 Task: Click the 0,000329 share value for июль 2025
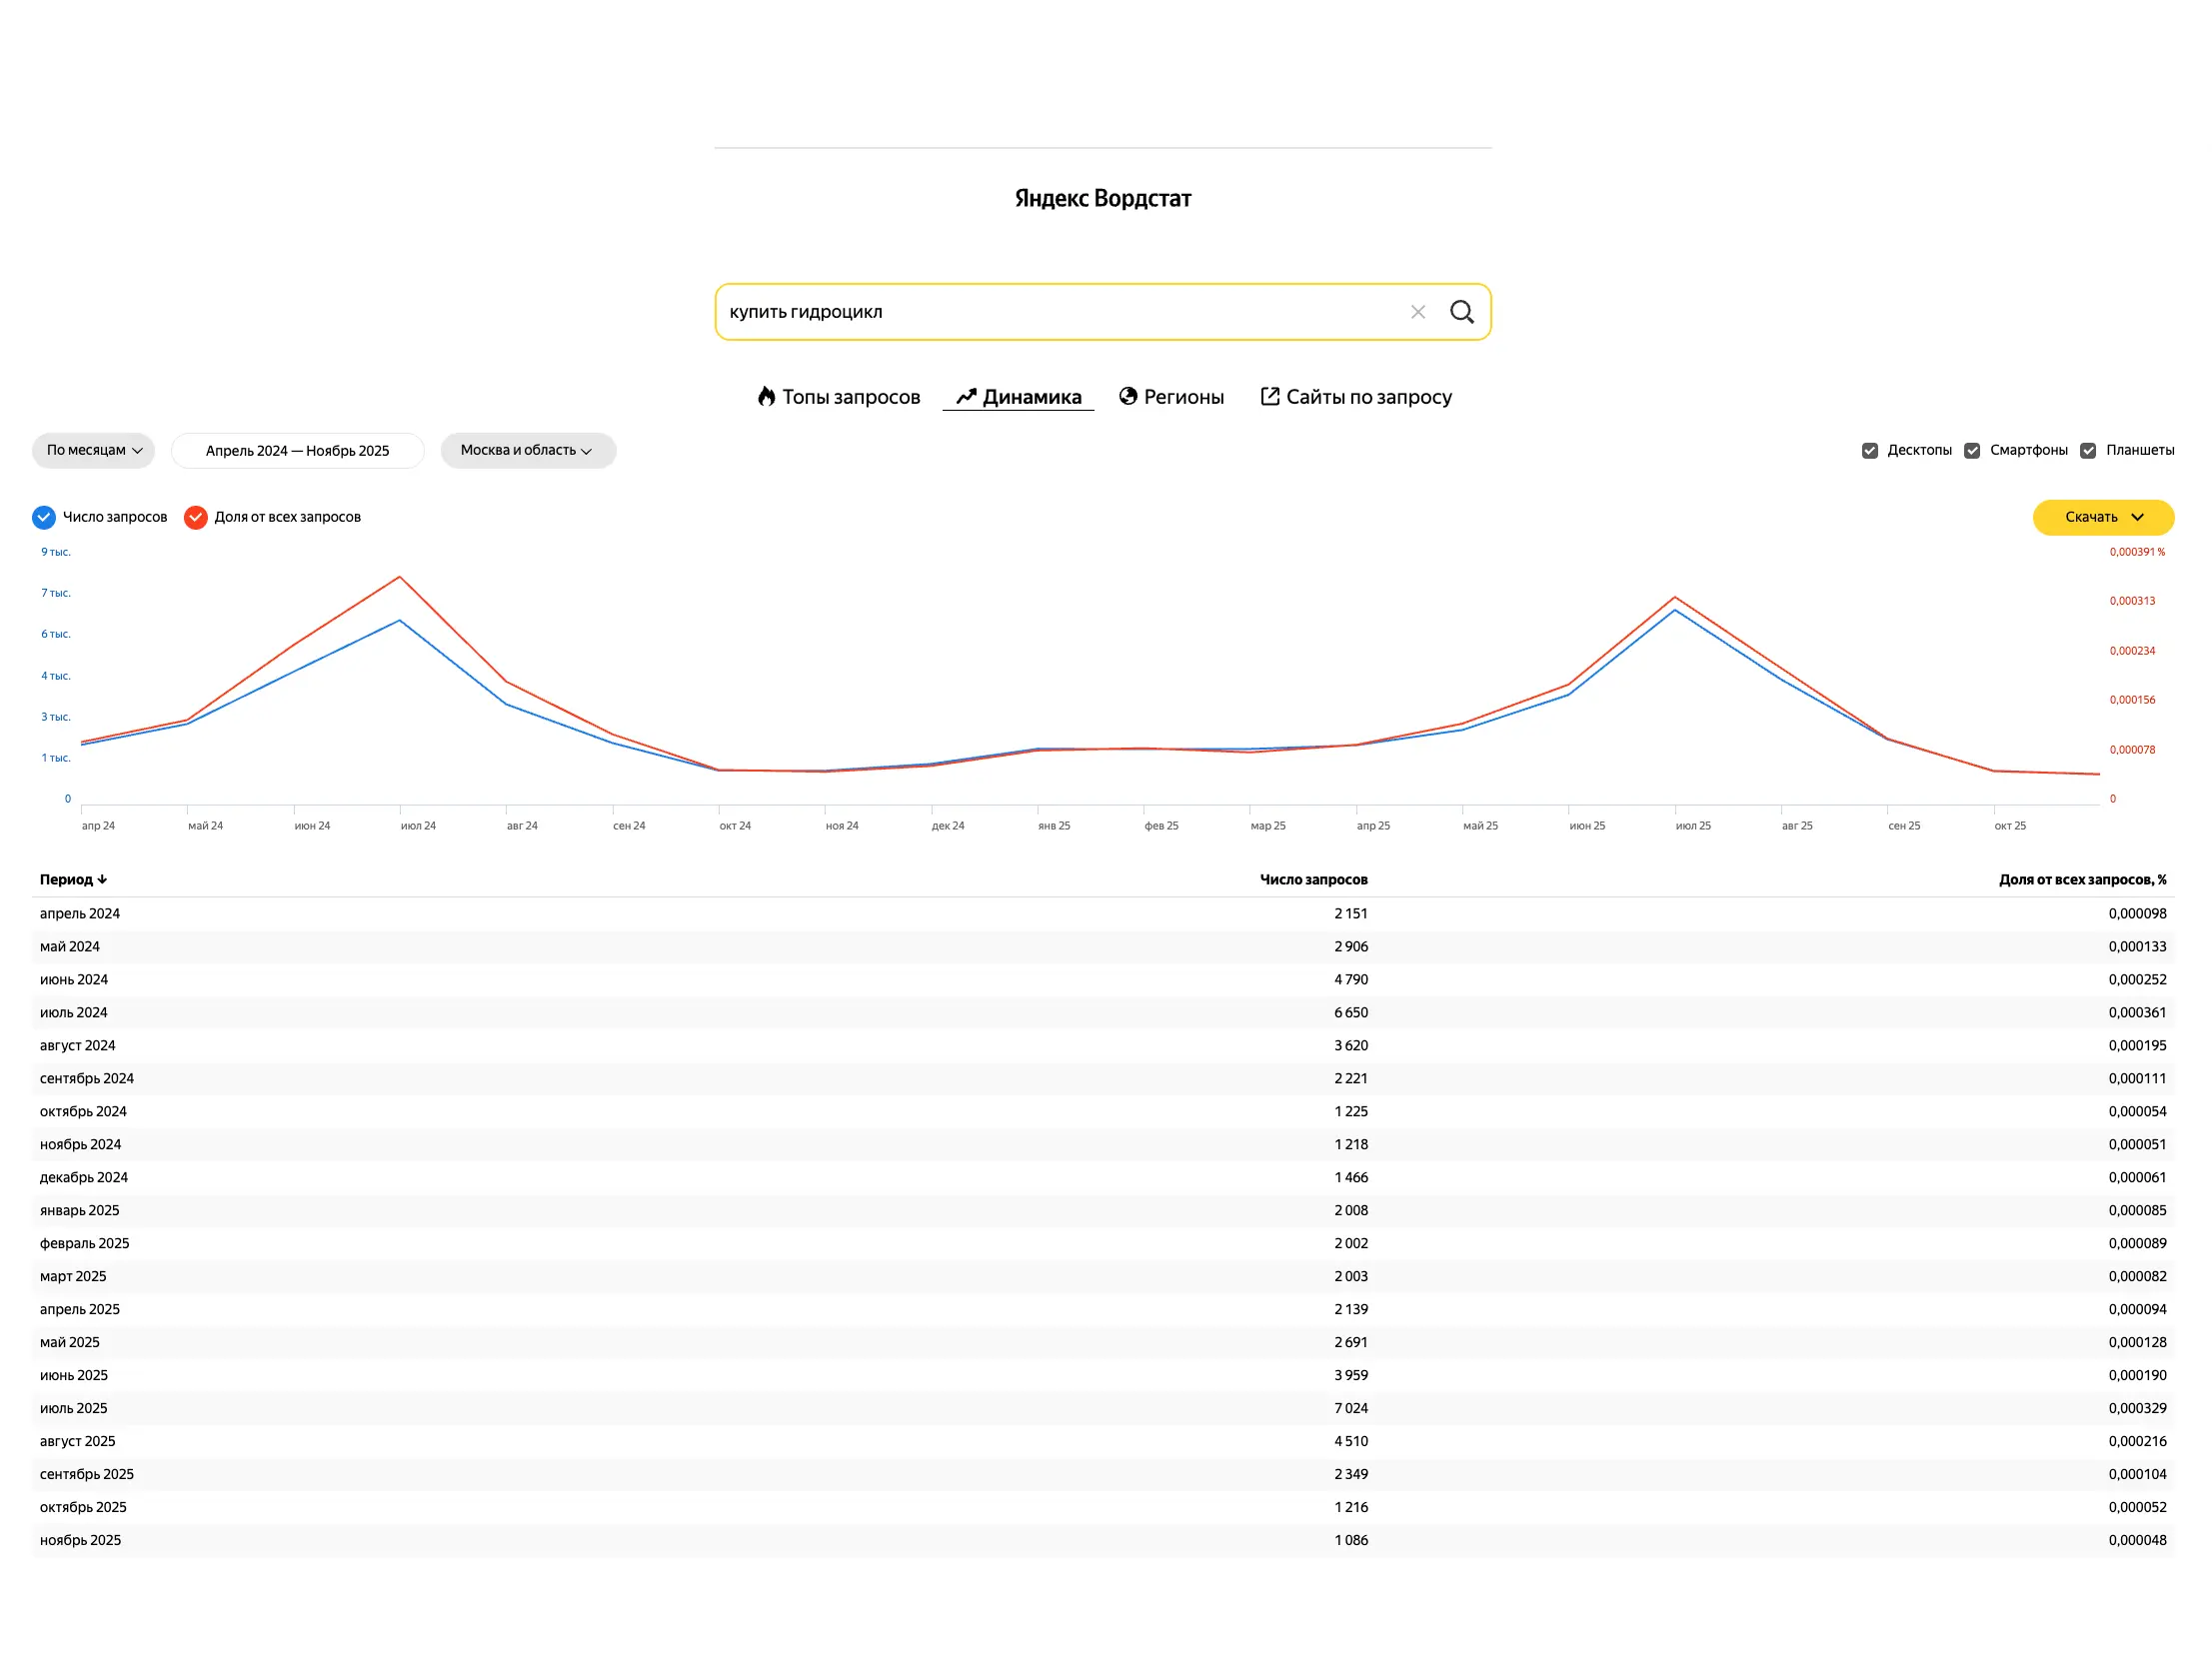point(2137,1409)
